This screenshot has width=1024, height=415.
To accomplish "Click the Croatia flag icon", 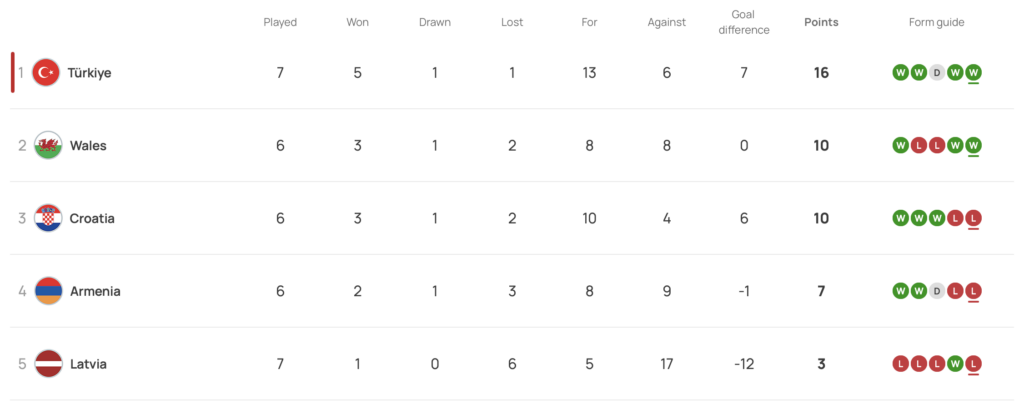I will coord(47,219).
